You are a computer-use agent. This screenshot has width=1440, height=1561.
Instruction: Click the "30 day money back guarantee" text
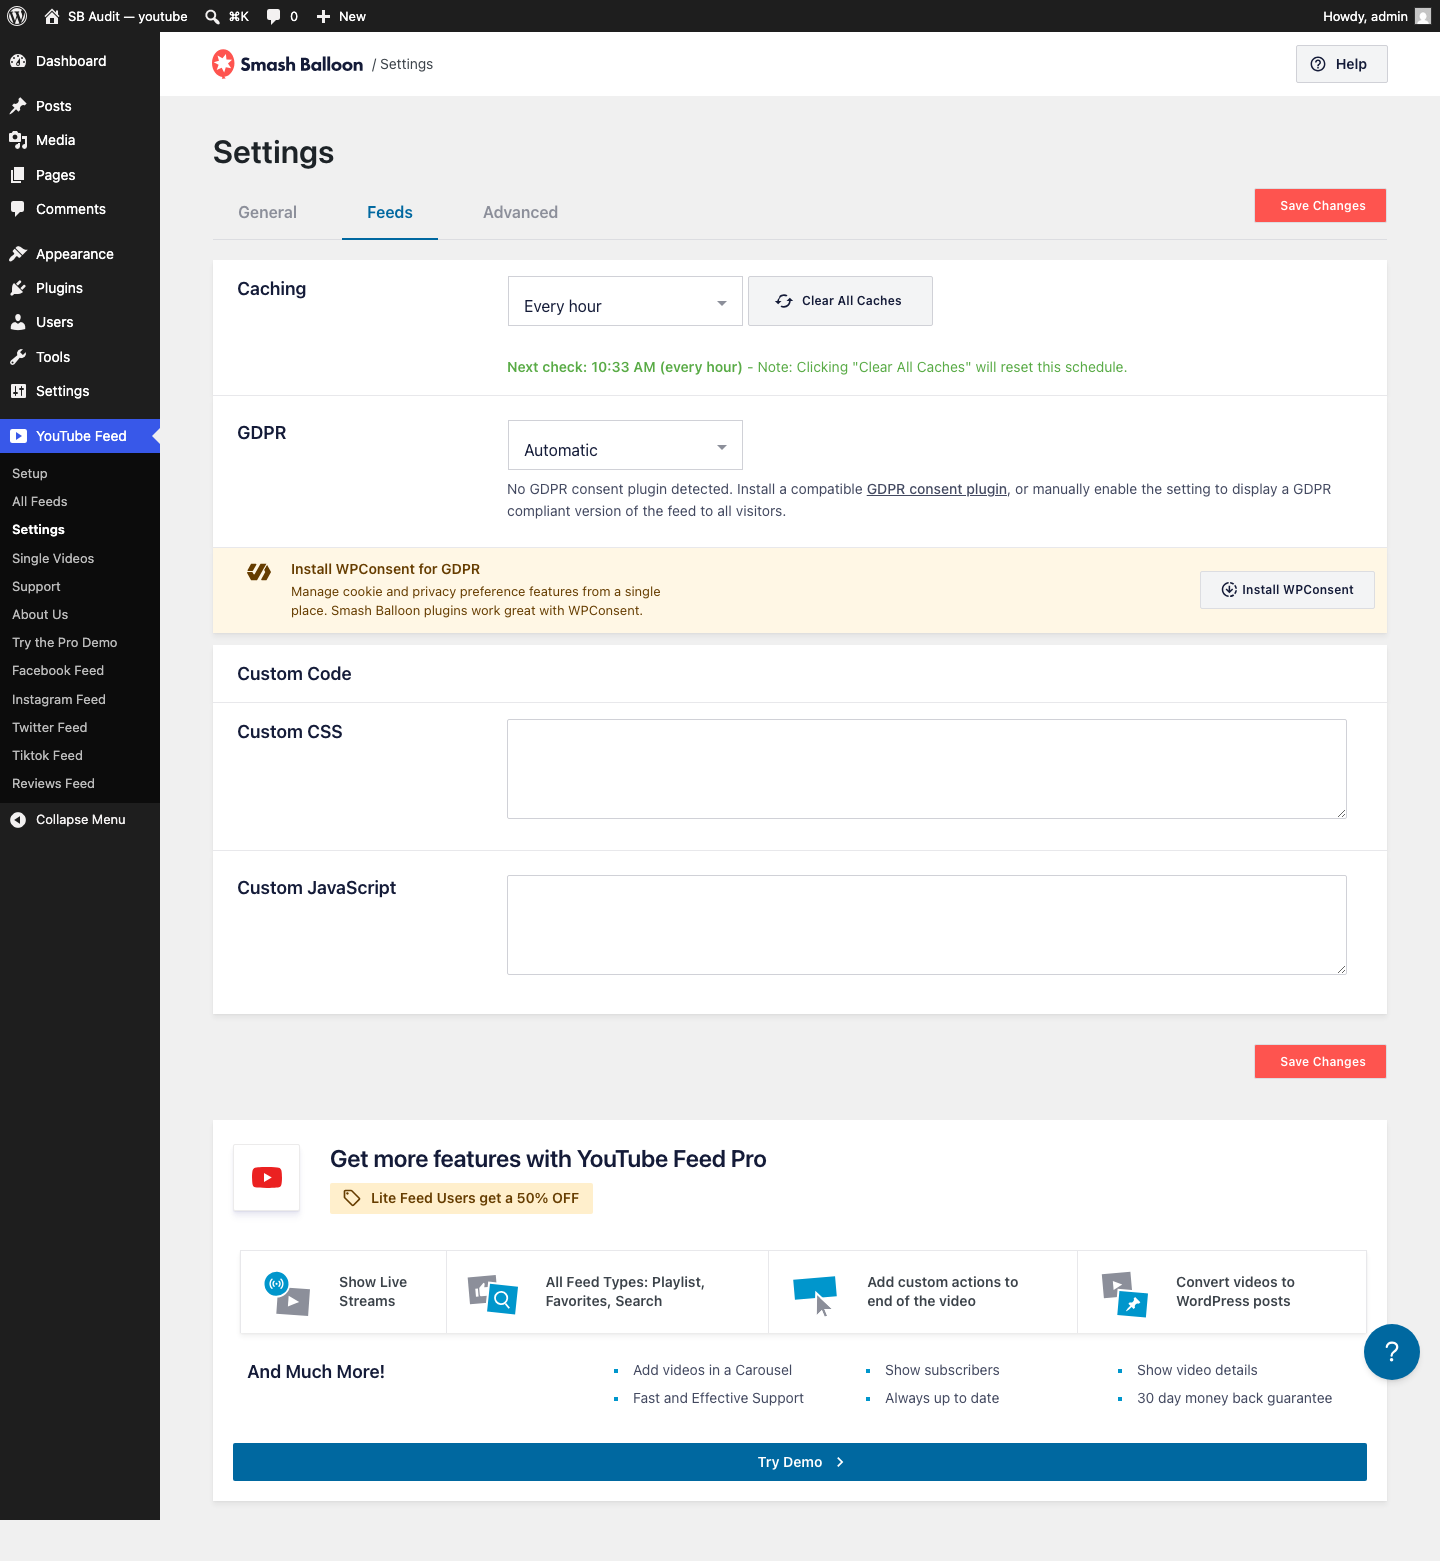tap(1234, 1398)
